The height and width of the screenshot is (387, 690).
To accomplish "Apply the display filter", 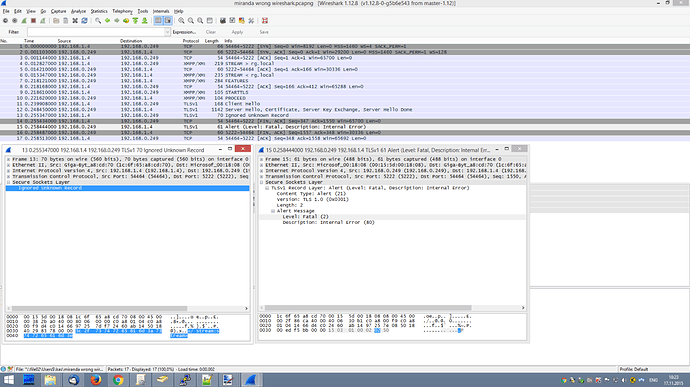I will [x=237, y=32].
